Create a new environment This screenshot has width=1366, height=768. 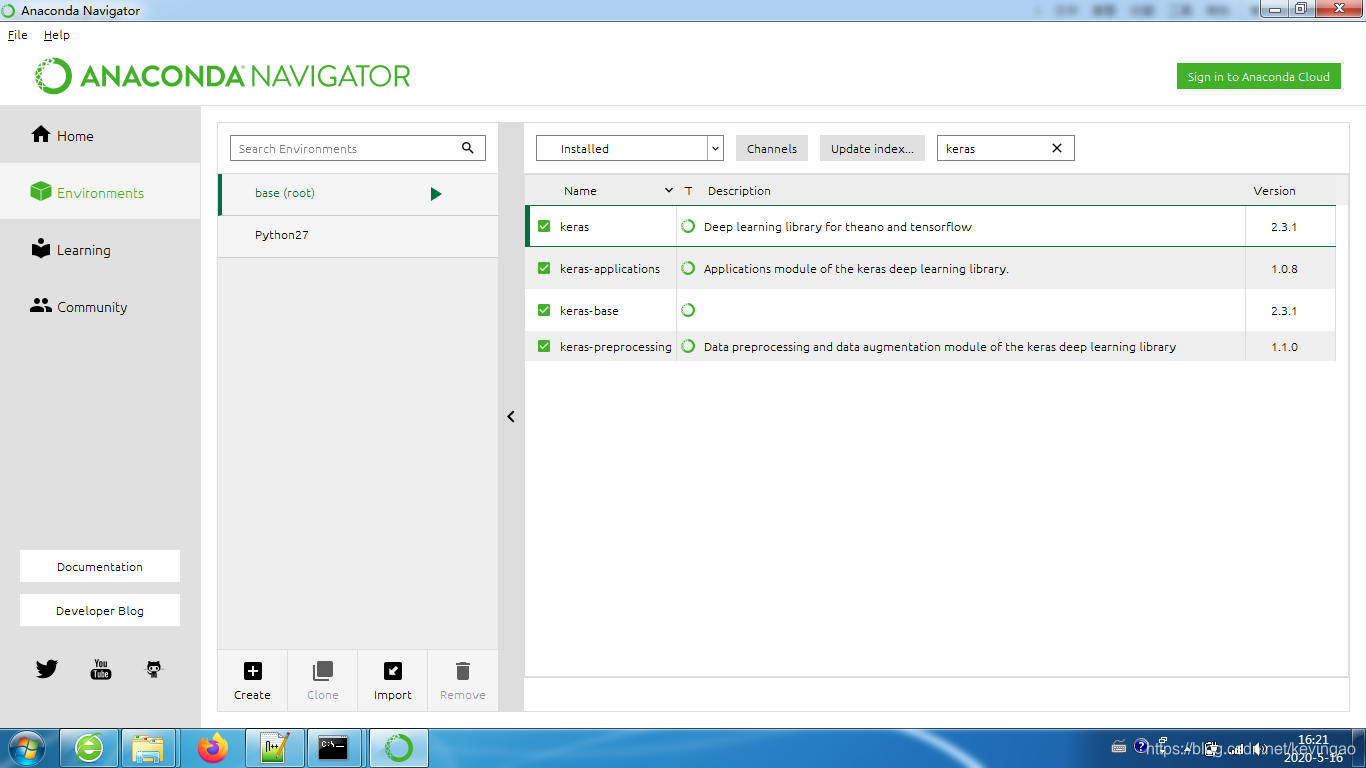(252, 680)
